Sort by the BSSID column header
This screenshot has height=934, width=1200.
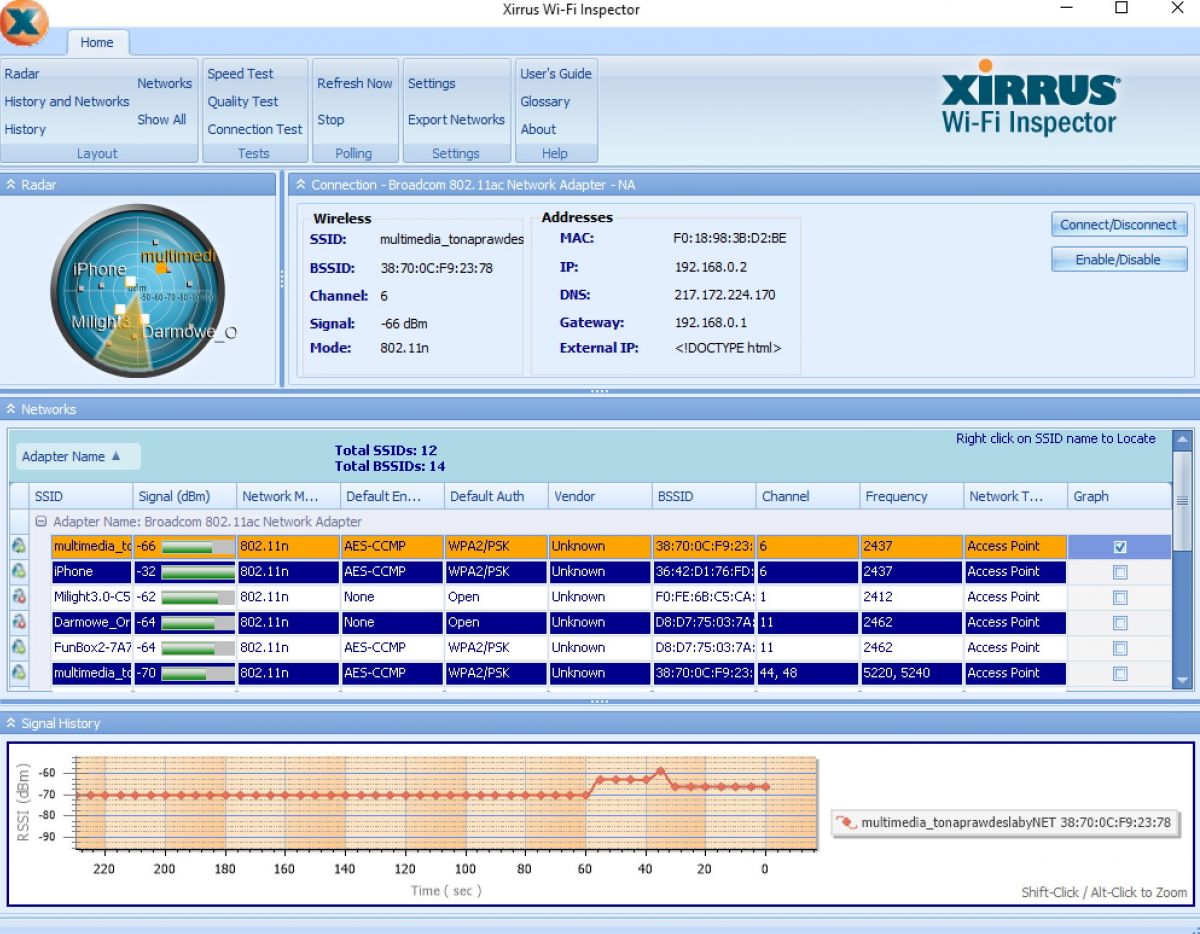[705, 496]
